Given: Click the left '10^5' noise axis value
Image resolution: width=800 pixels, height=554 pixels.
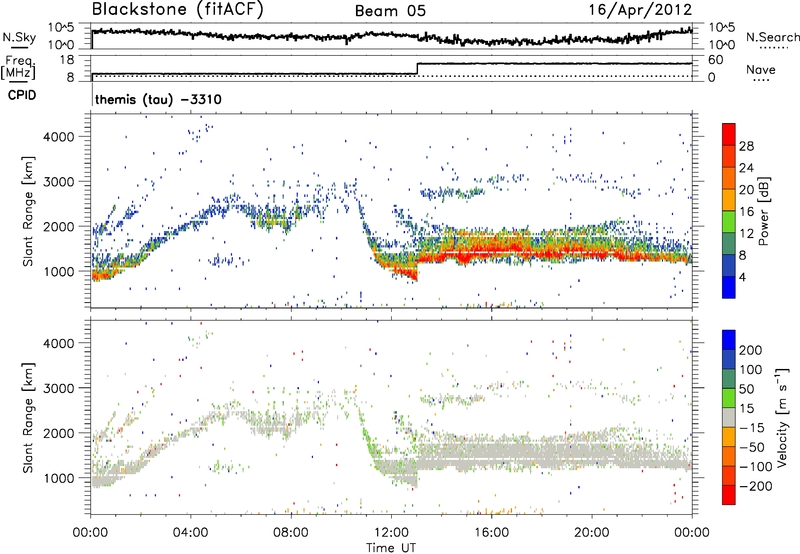Looking at the screenshot, I should 61,27.
